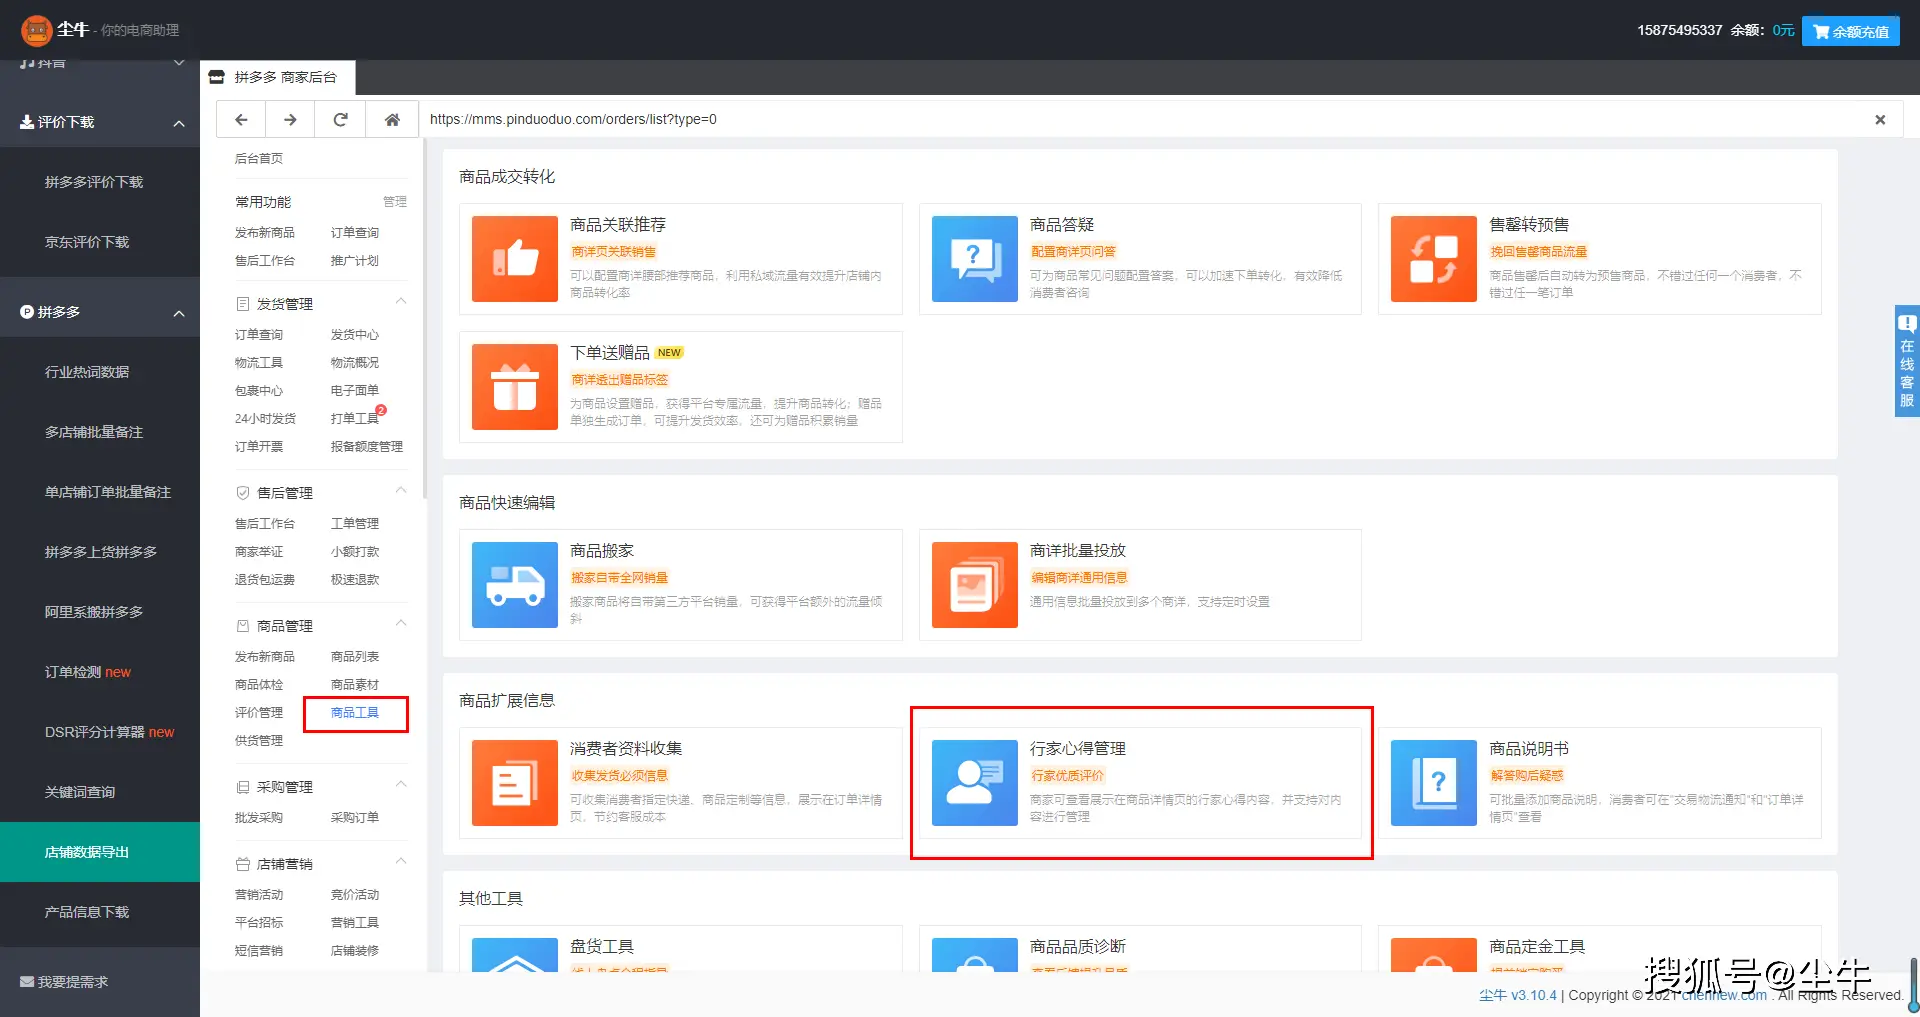
Task: Open the 消费者资料收集 document icon
Action: tap(515, 783)
